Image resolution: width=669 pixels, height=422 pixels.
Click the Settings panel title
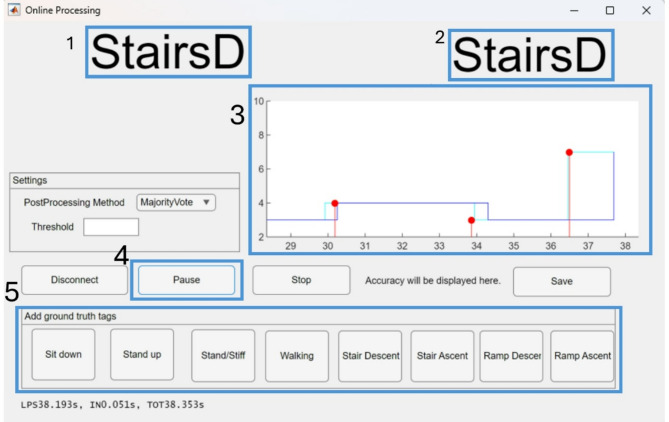30,180
